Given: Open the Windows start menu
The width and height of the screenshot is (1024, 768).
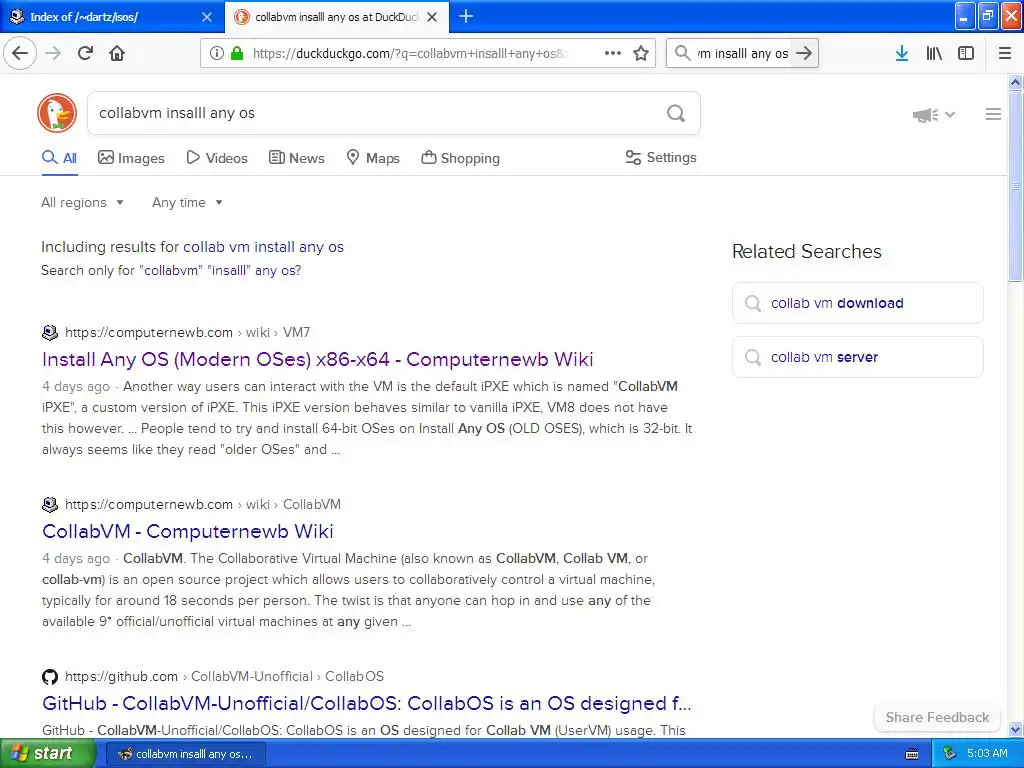Looking at the screenshot, I should pos(48,754).
